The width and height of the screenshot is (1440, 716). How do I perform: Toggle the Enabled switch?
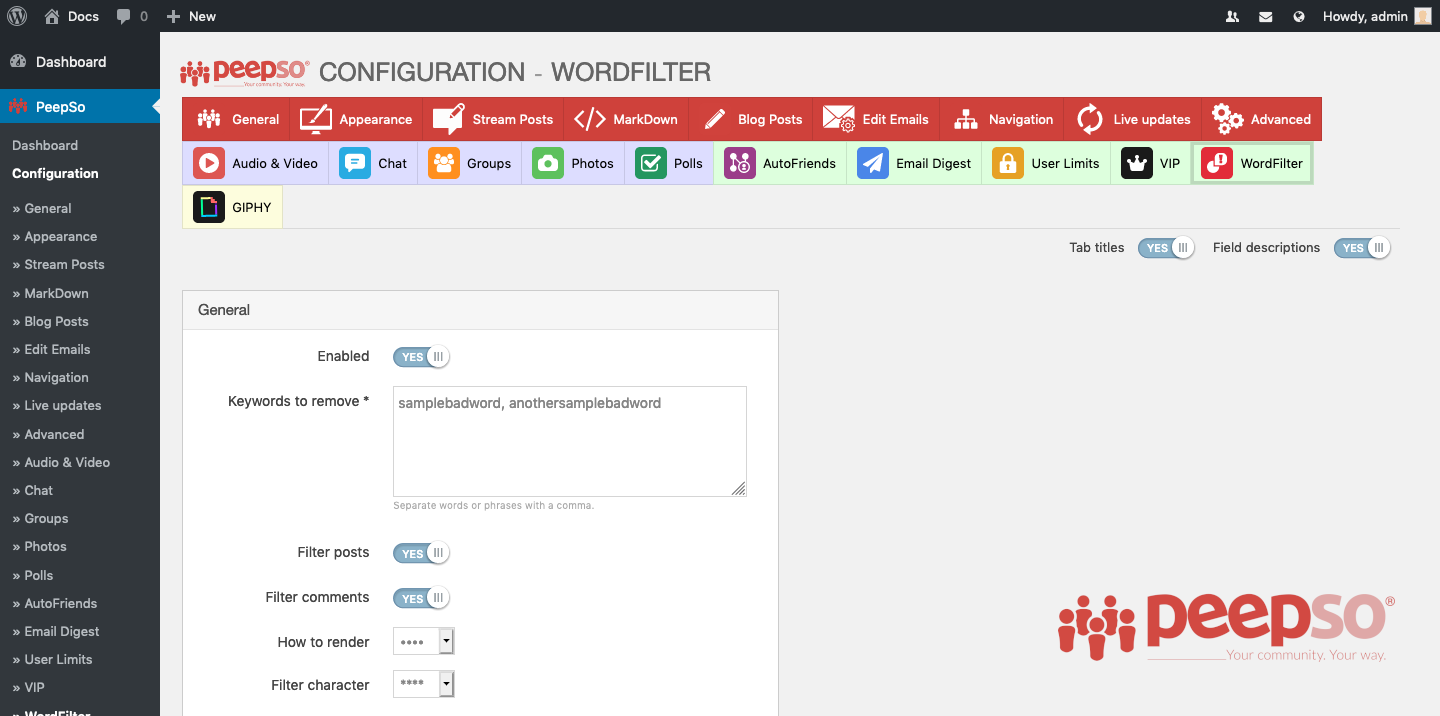(421, 357)
